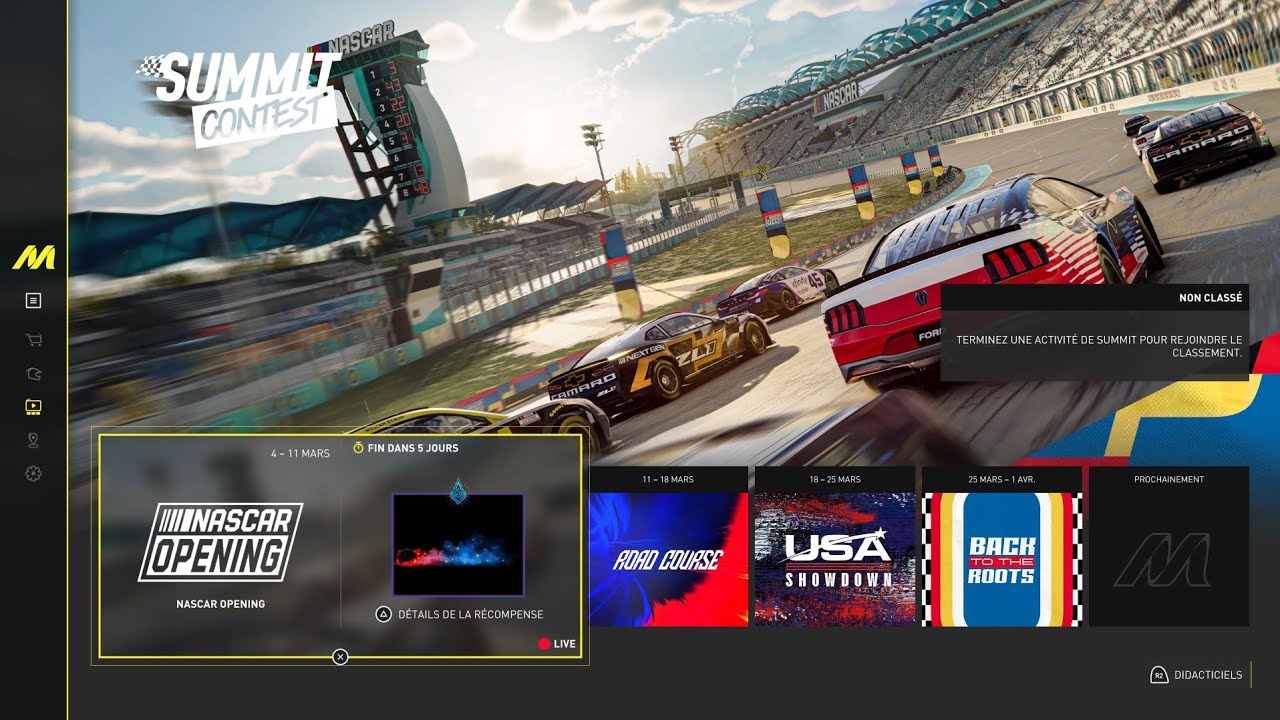The width and height of the screenshot is (1280, 720).
Task: Click the Terminez une activité de Summit message
Action: pyautogui.click(x=1099, y=346)
